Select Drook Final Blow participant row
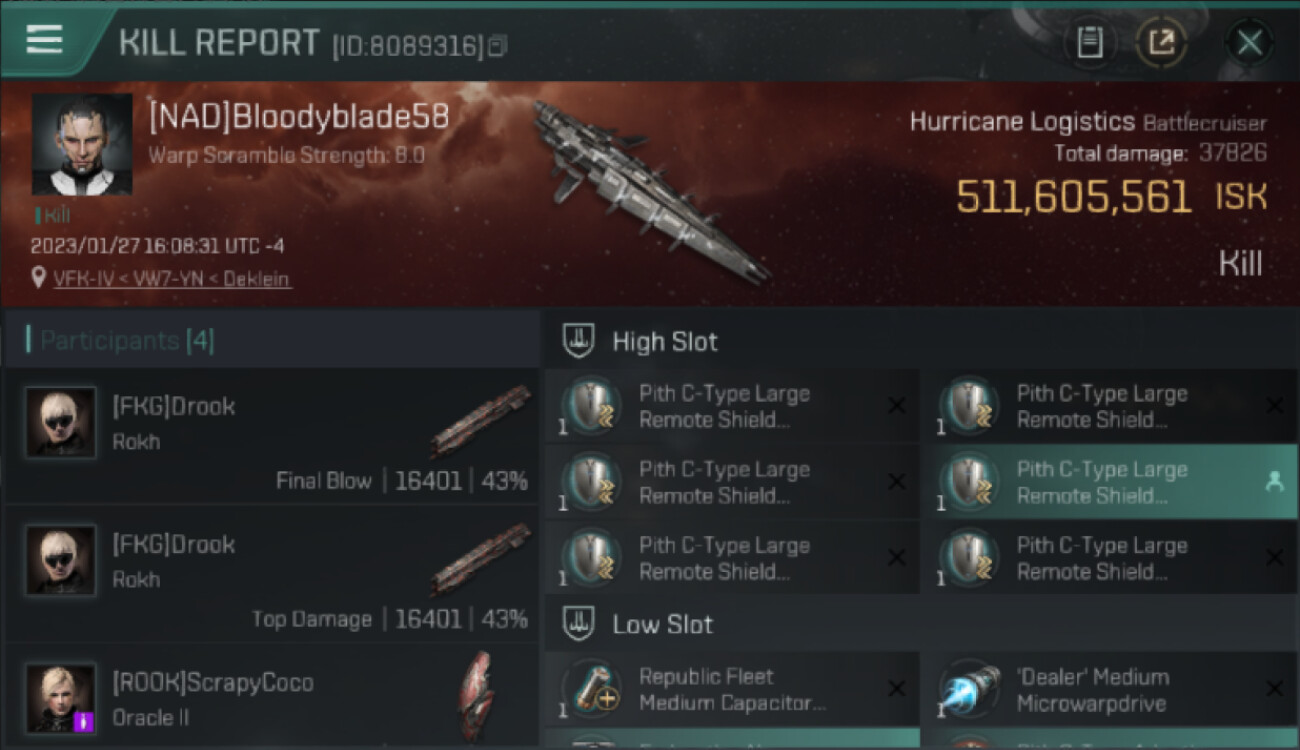This screenshot has height=750, width=1300. click(x=271, y=436)
